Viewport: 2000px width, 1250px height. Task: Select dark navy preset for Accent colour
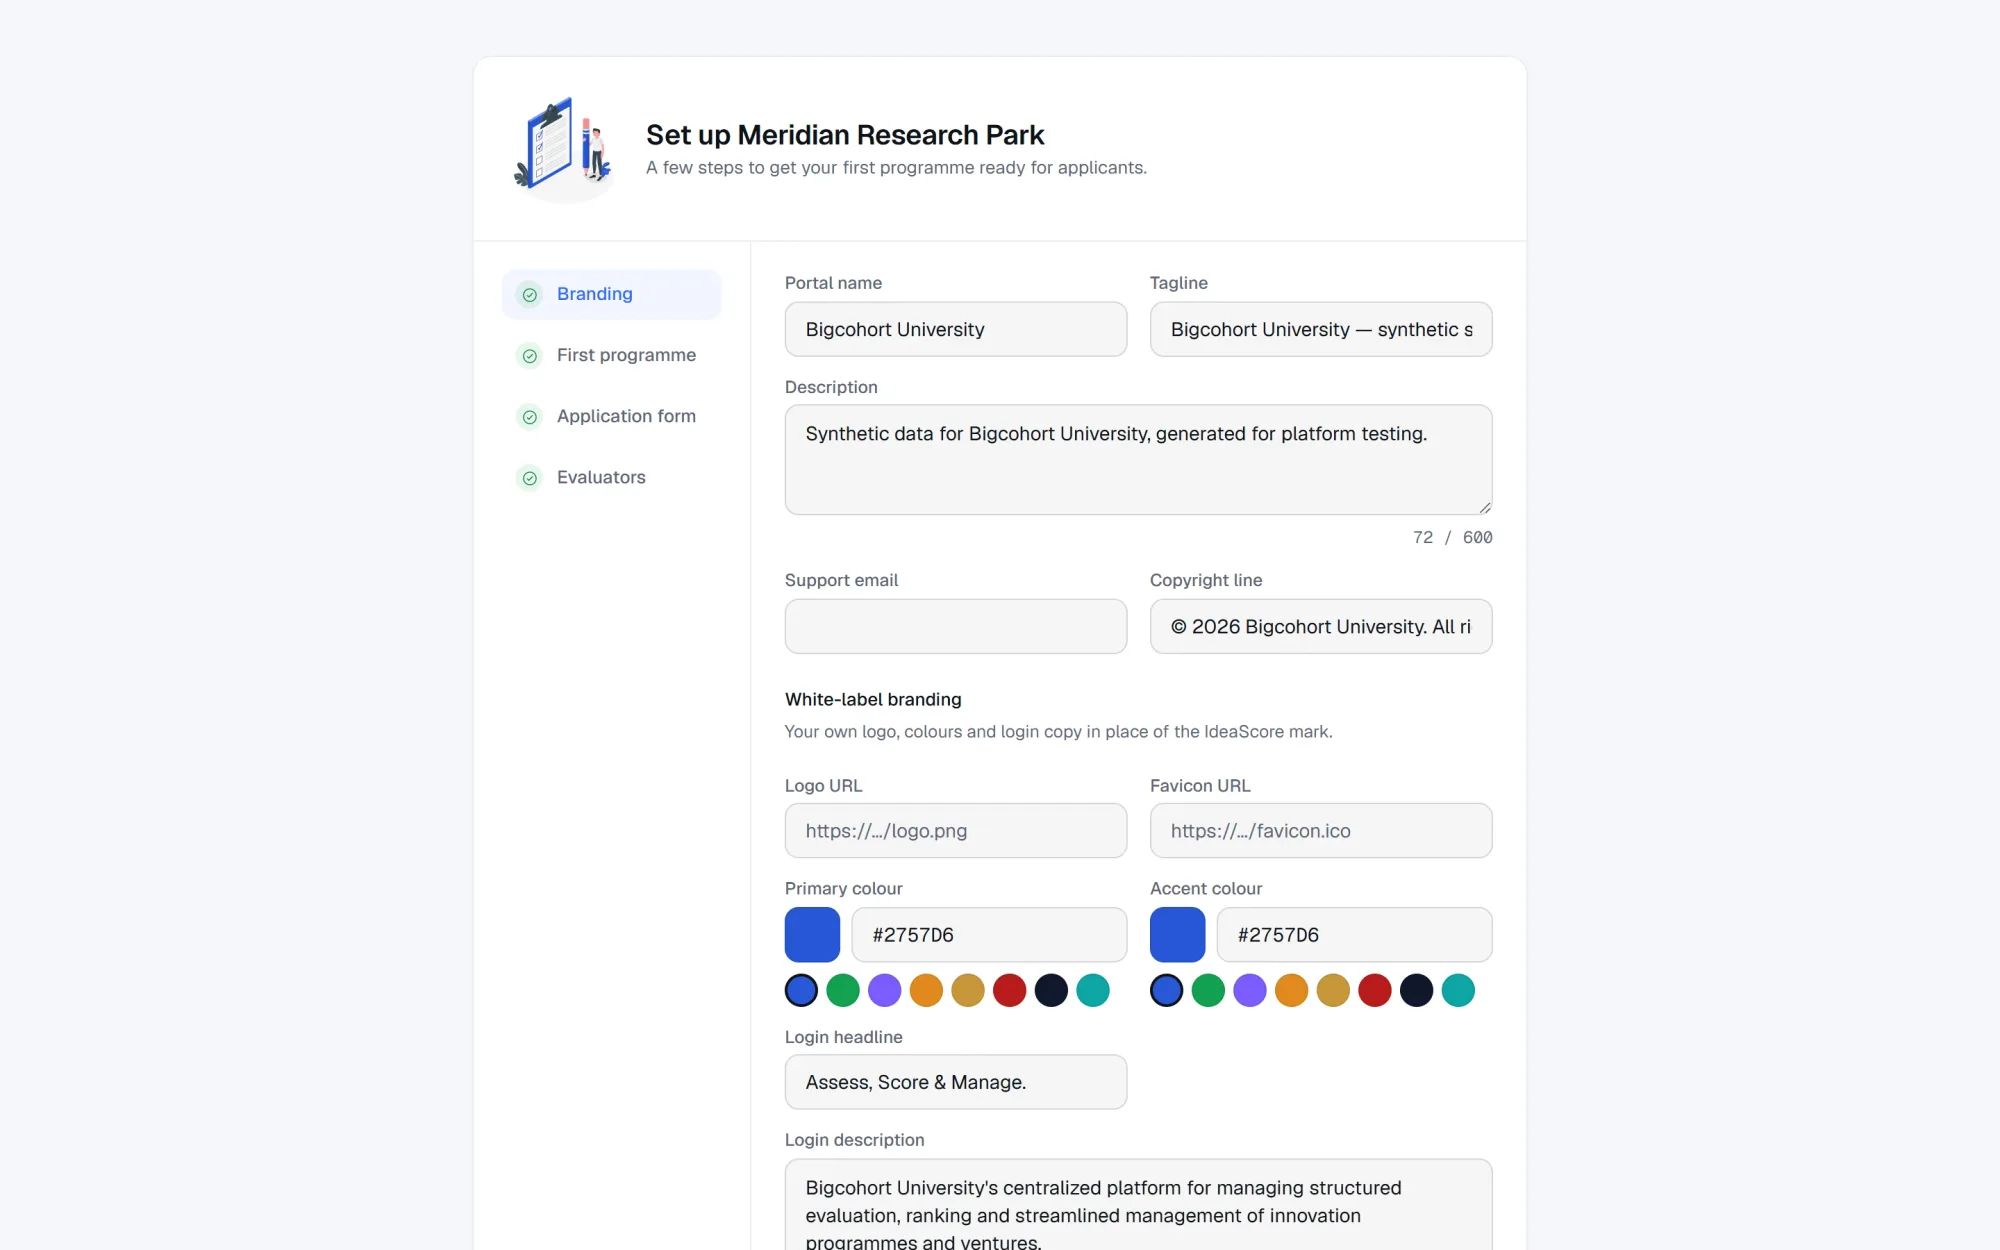click(x=1416, y=990)
